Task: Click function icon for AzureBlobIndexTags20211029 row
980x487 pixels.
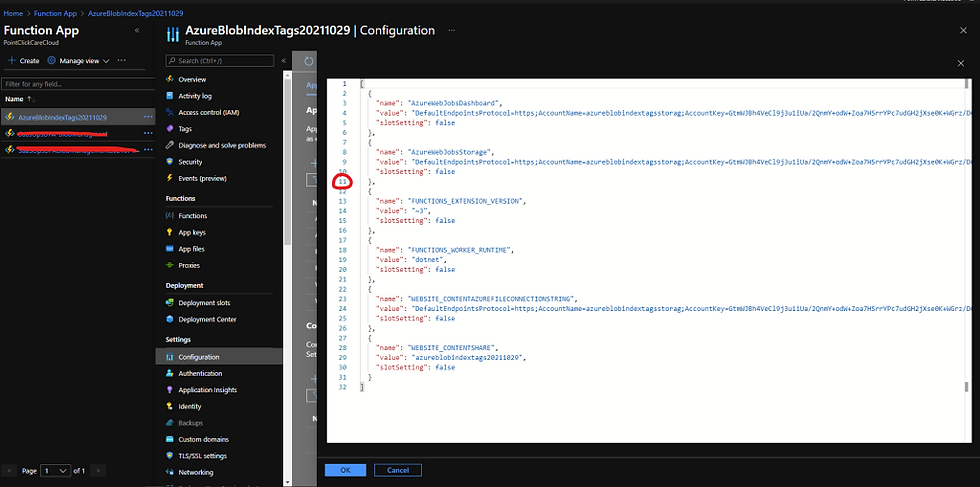Action: (x=9, y=117)
